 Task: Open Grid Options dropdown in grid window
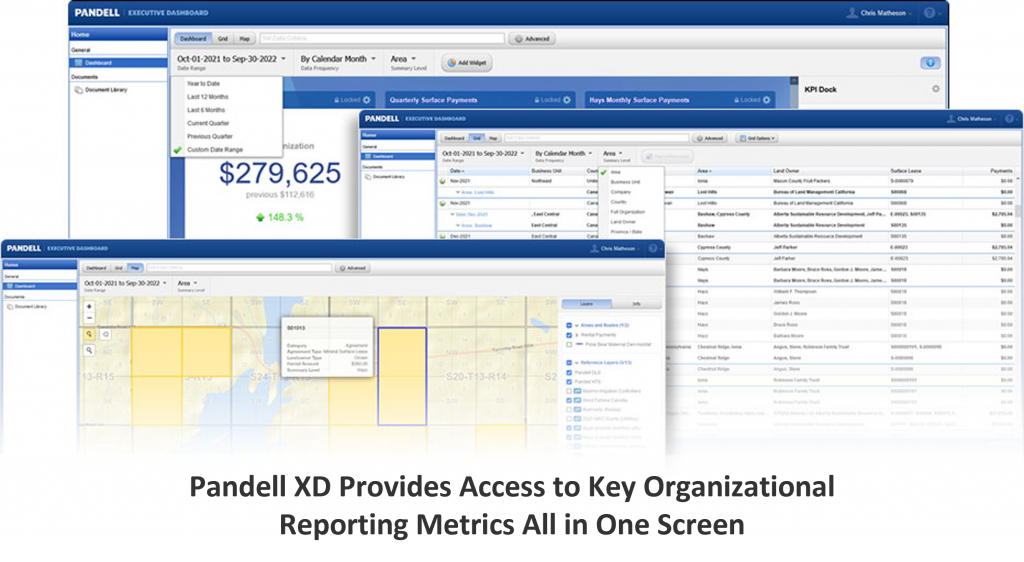[x=756, y=138]
